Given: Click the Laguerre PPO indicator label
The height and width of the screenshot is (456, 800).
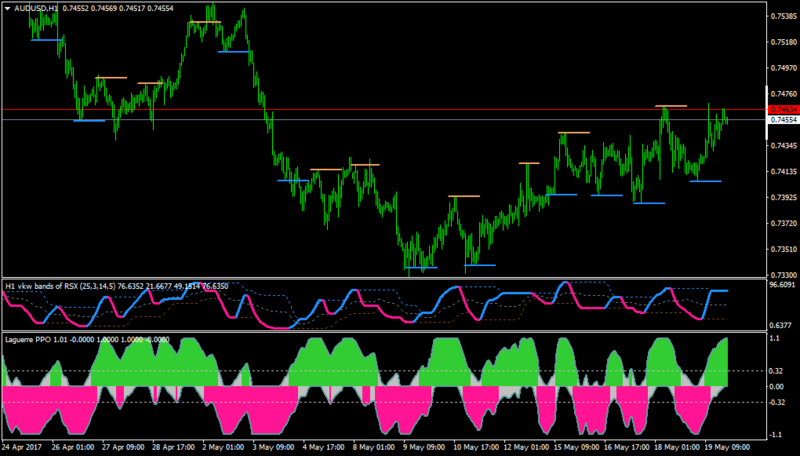Looking at the screenshot, I should point(28,340).
